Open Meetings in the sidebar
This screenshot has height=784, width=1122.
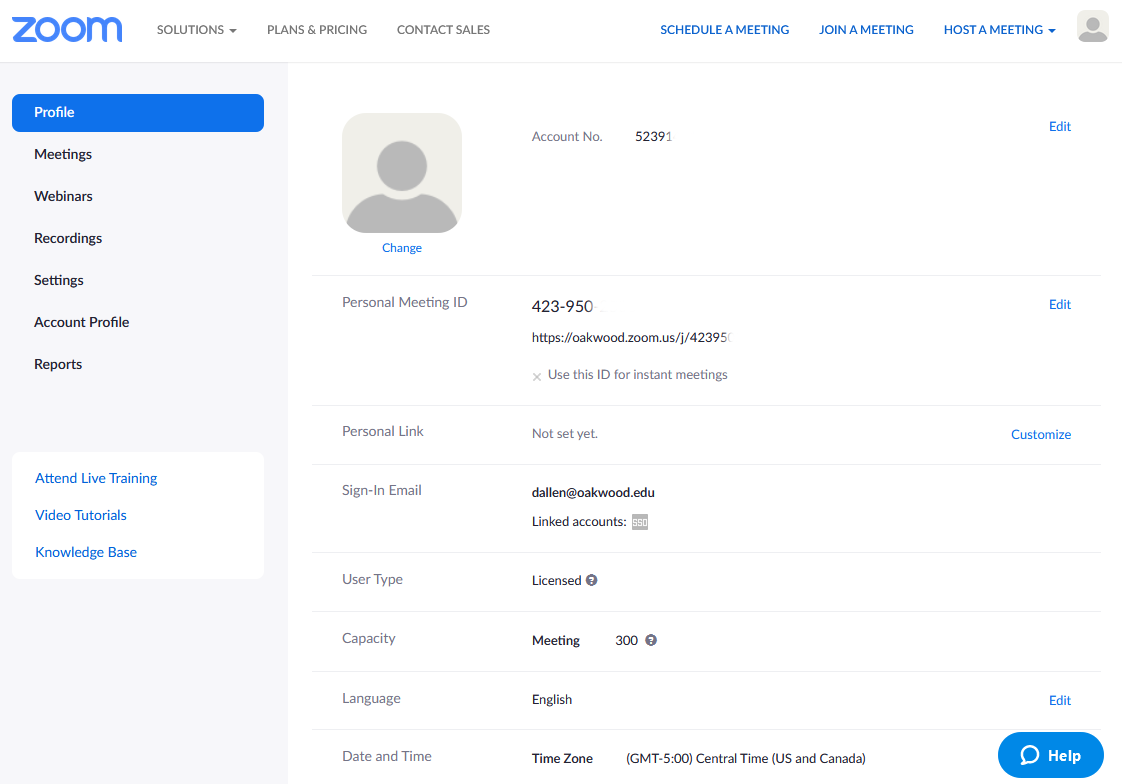pyautogui.click(x=63, y=155)
